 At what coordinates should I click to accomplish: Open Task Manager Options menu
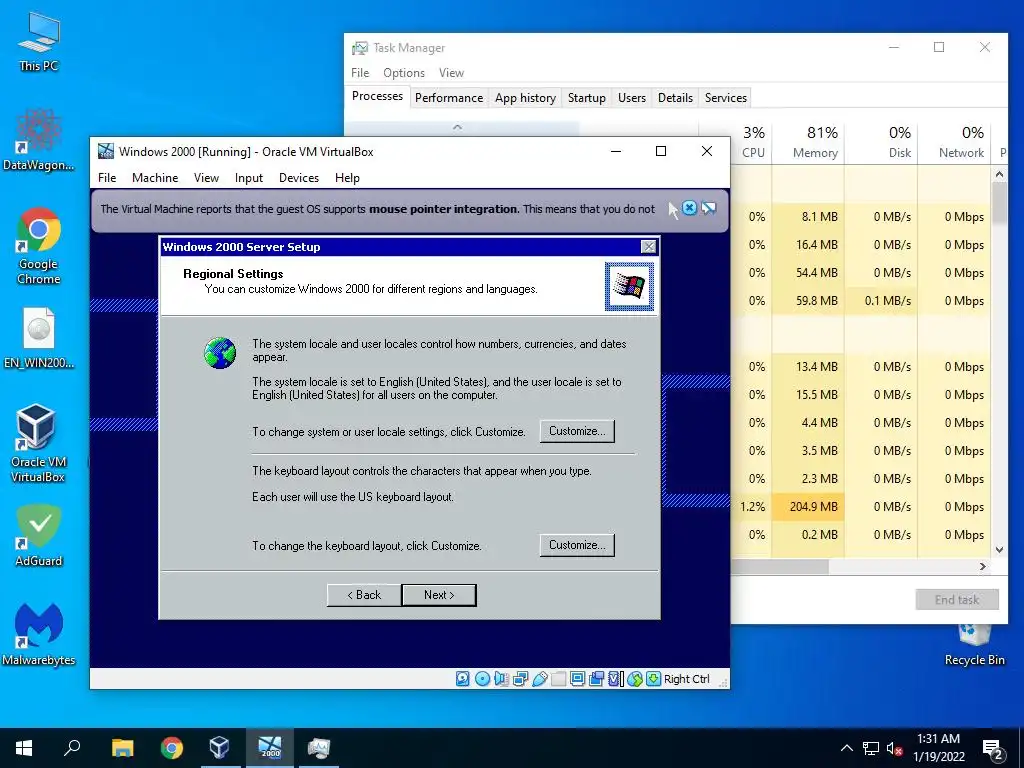coord(404,72)
